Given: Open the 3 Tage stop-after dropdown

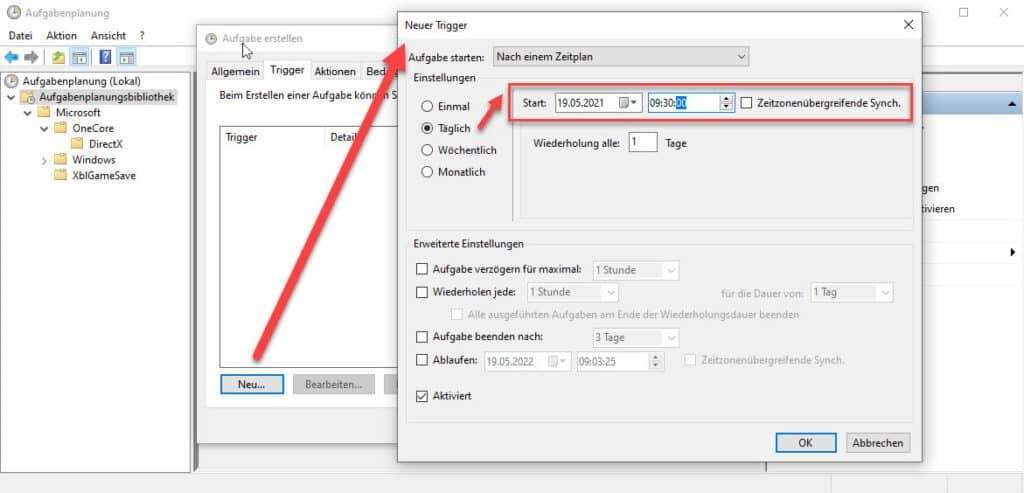Looking at the screenshot, I should [x=635, y=338].
